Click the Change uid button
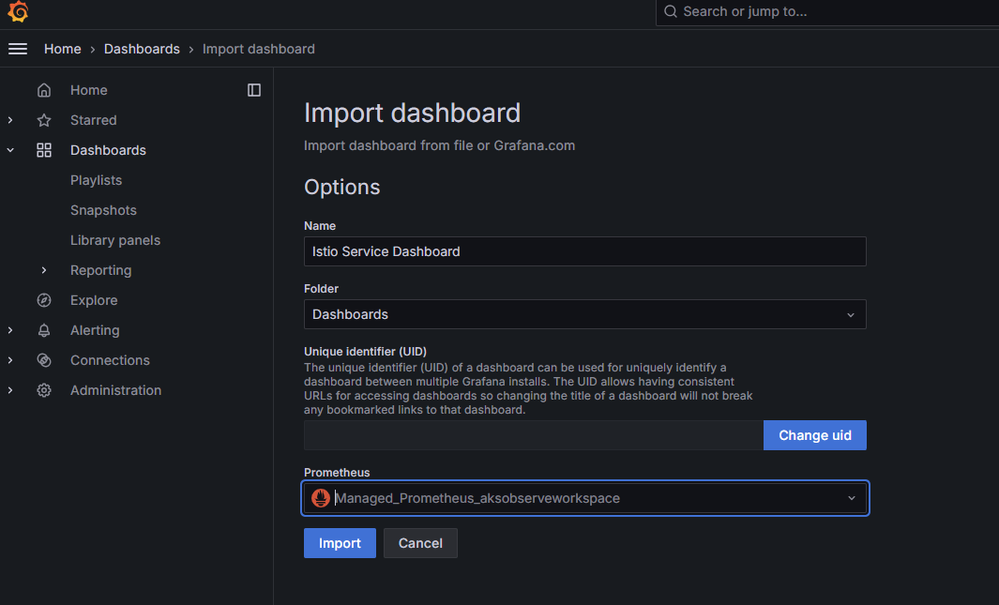Image resolution: width=999 pixels, height=605 pixels. click(x=815, y=435)
